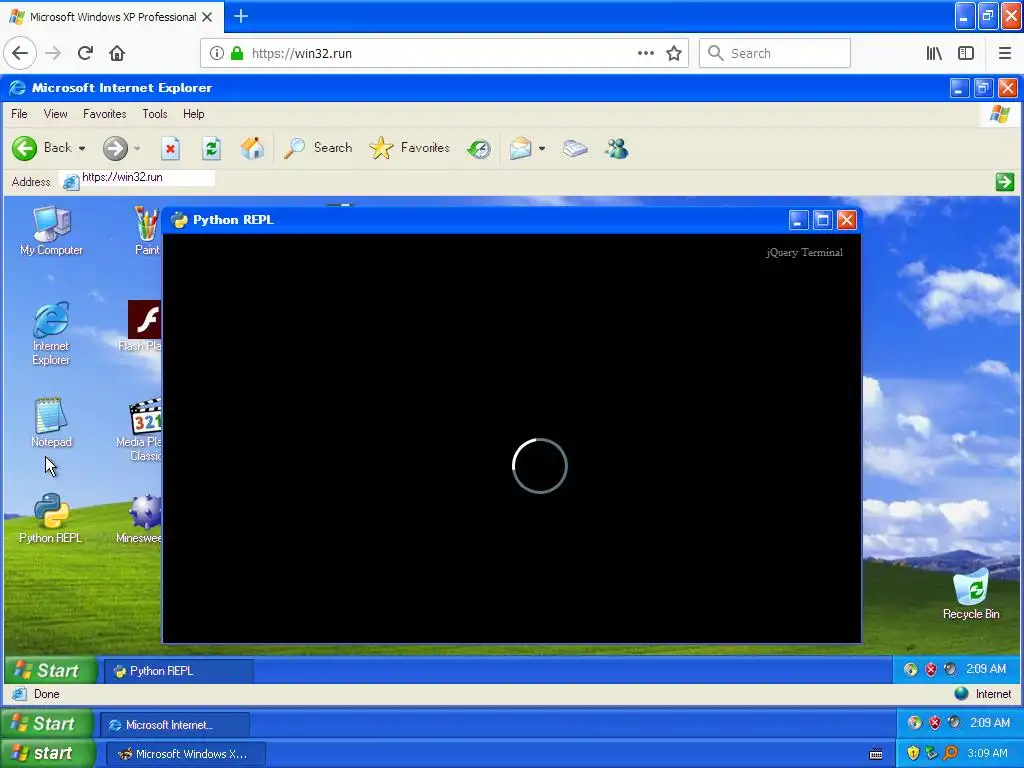
Task: Click the IE Stop button
Action: tap(170, 148)
